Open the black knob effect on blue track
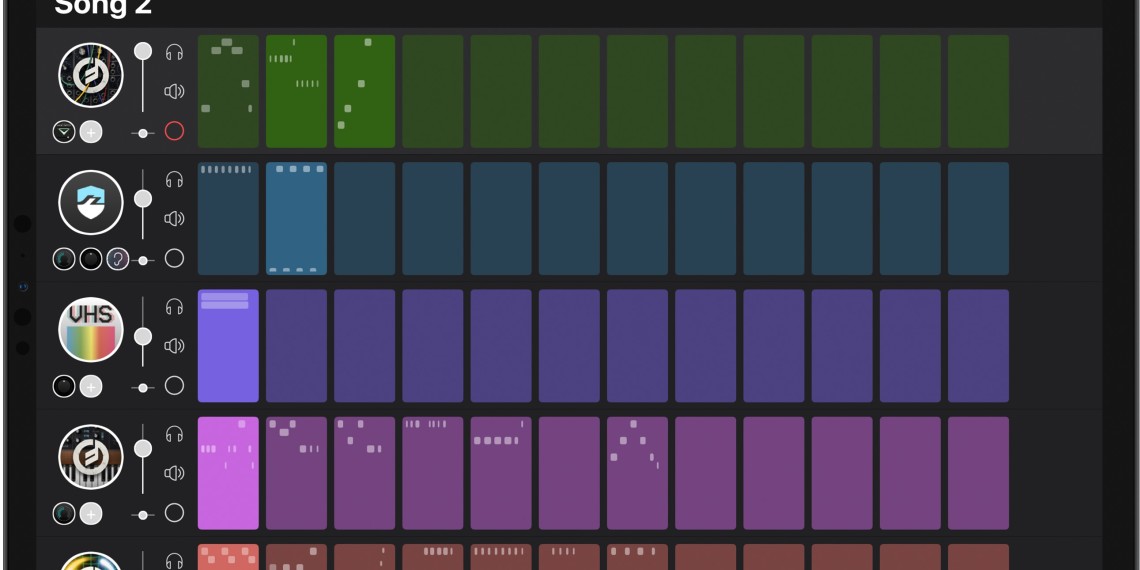Viewport: 1140px width, 570px height. 91,259
